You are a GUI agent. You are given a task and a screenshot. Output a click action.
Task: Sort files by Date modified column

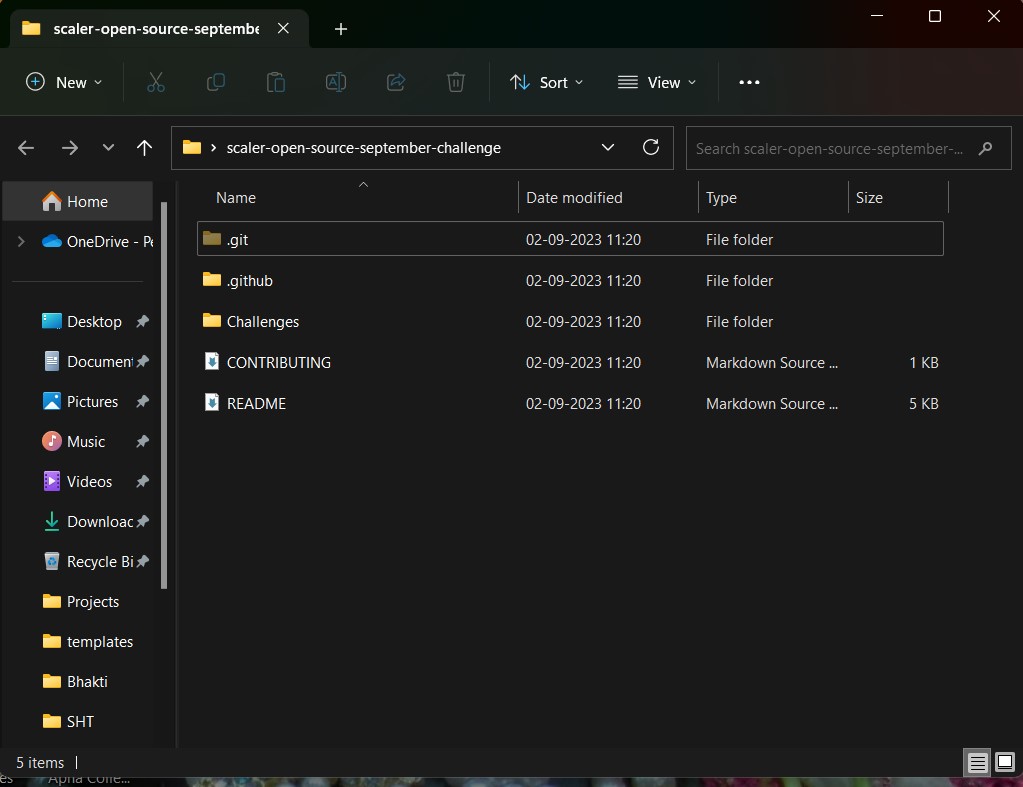click(x=574, y=198)
